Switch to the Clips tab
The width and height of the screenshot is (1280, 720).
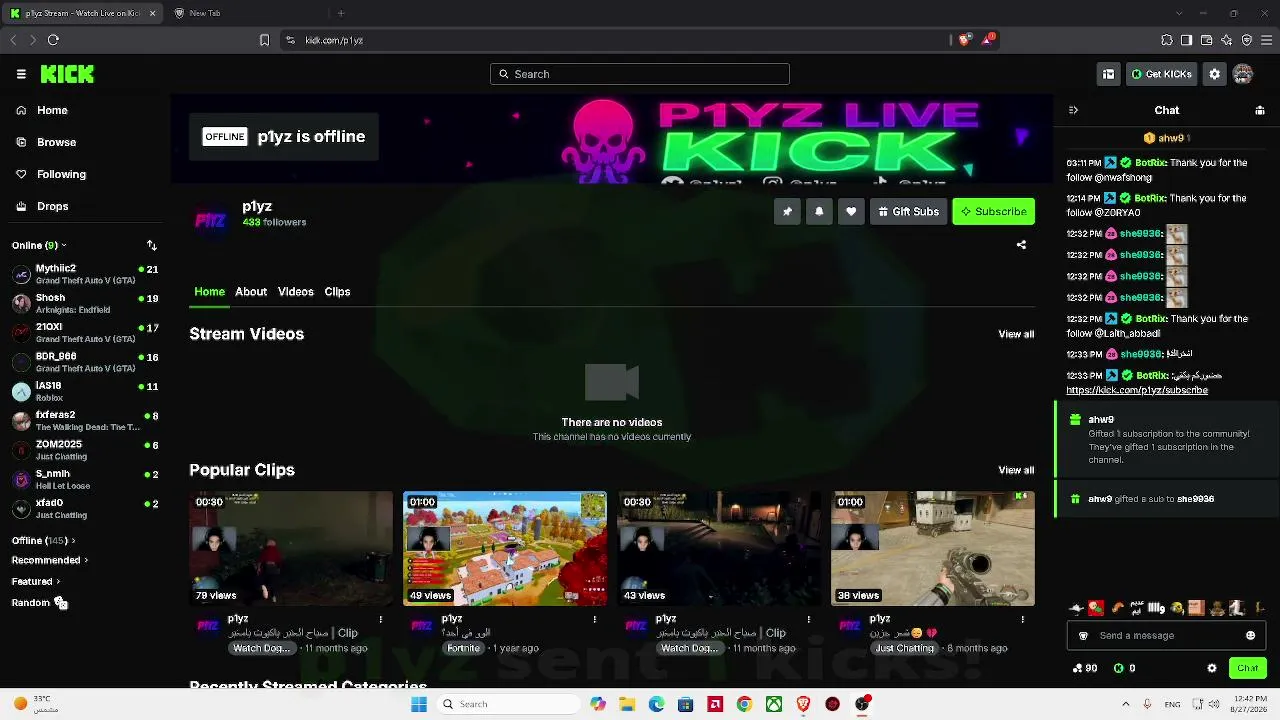[337, 292]
